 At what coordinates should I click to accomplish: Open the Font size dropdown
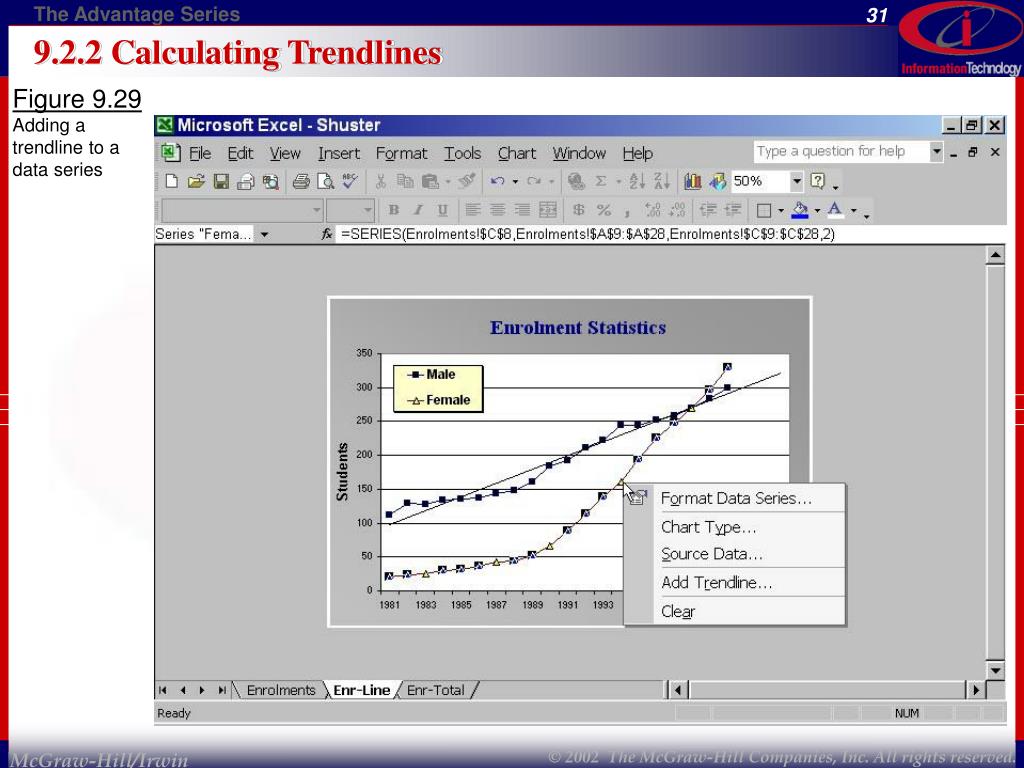point(368,210)
